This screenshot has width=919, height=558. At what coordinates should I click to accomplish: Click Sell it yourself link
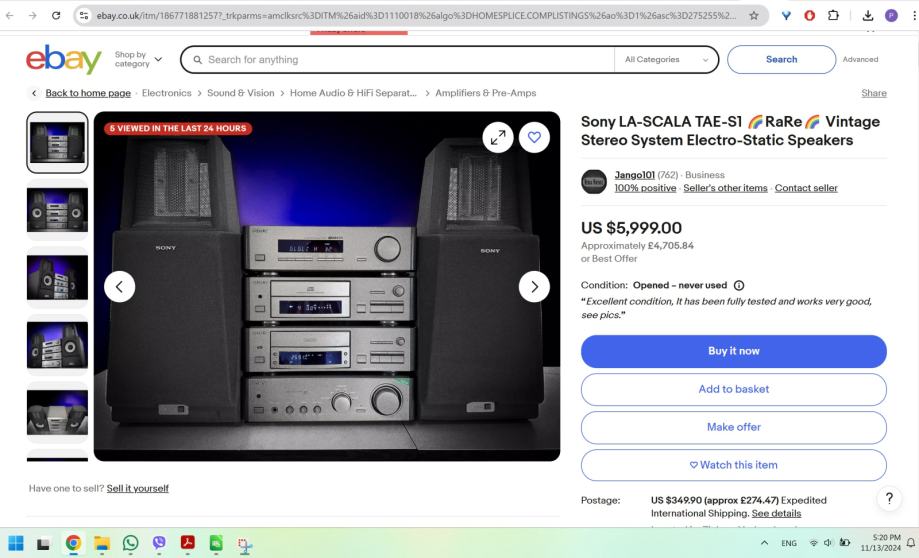tap(138, 488)
